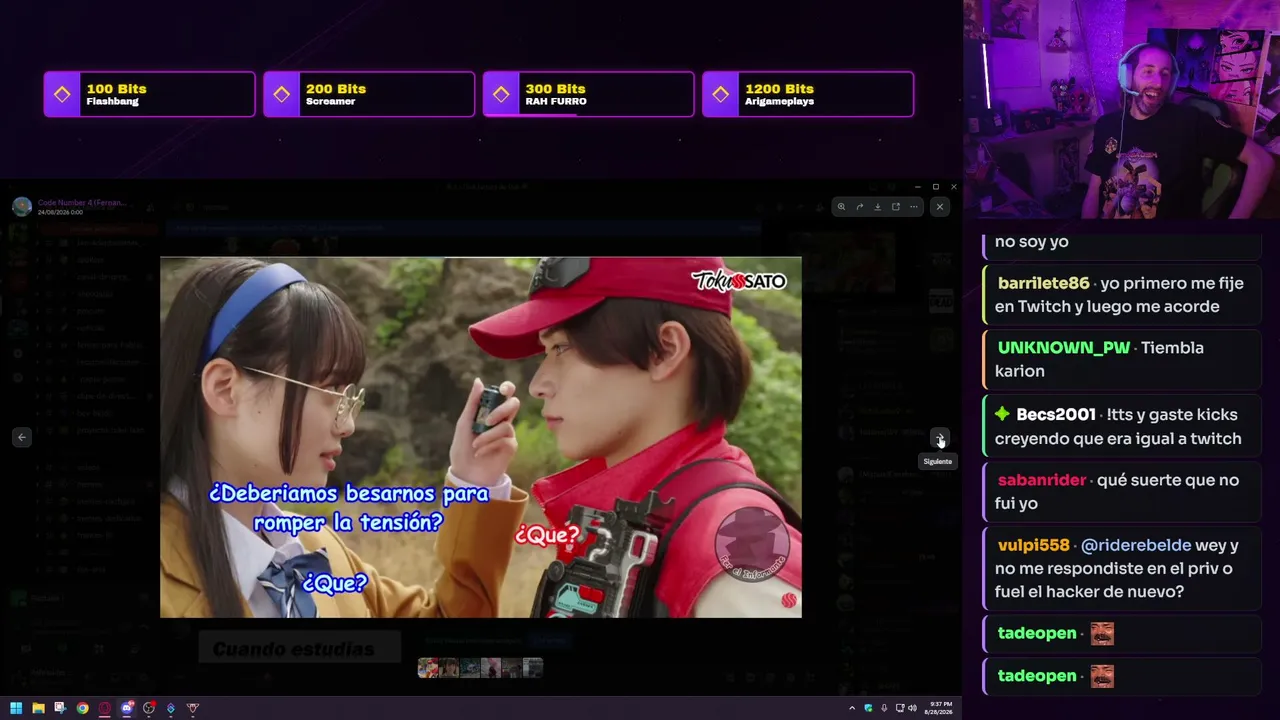
Task: Open the three-dots more options menu
Action: coord(913,207)
